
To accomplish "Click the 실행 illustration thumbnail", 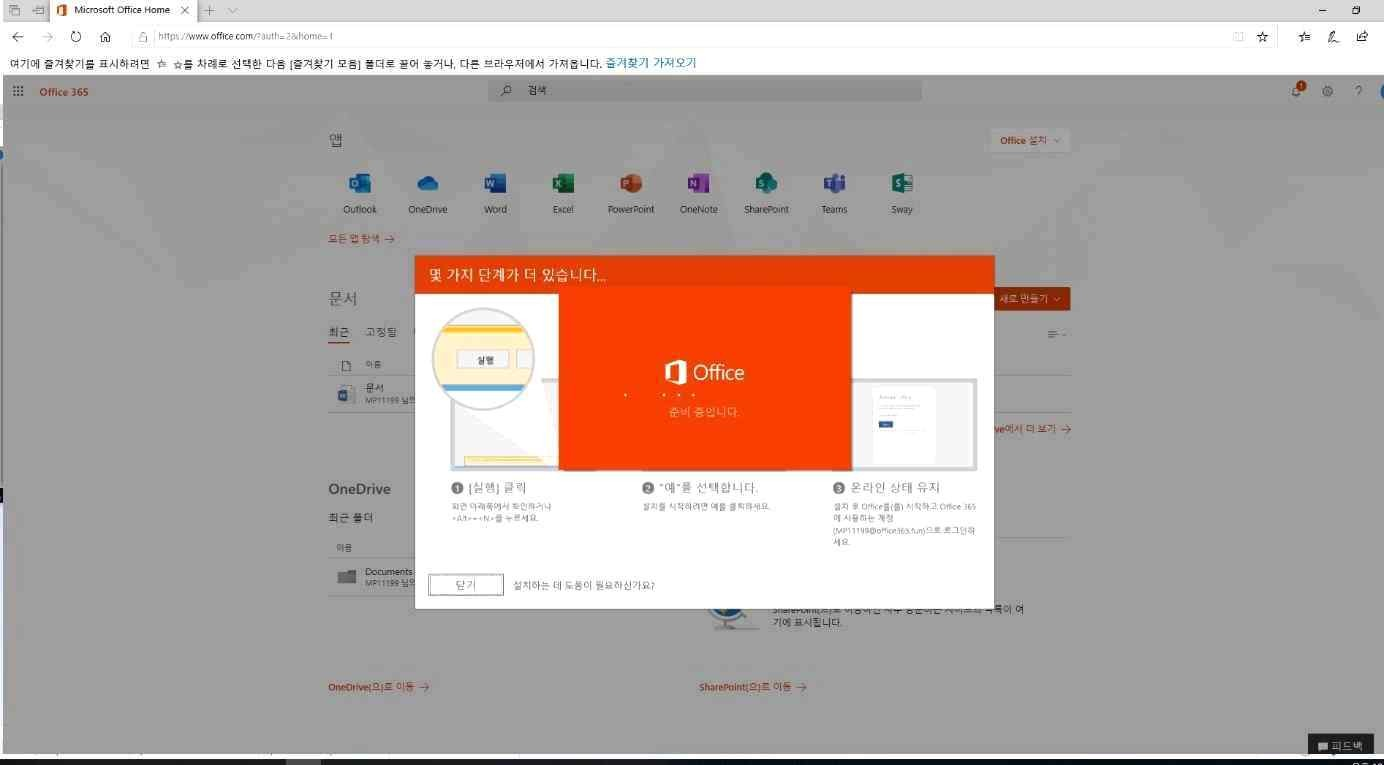I will click(x=484, y=358).
